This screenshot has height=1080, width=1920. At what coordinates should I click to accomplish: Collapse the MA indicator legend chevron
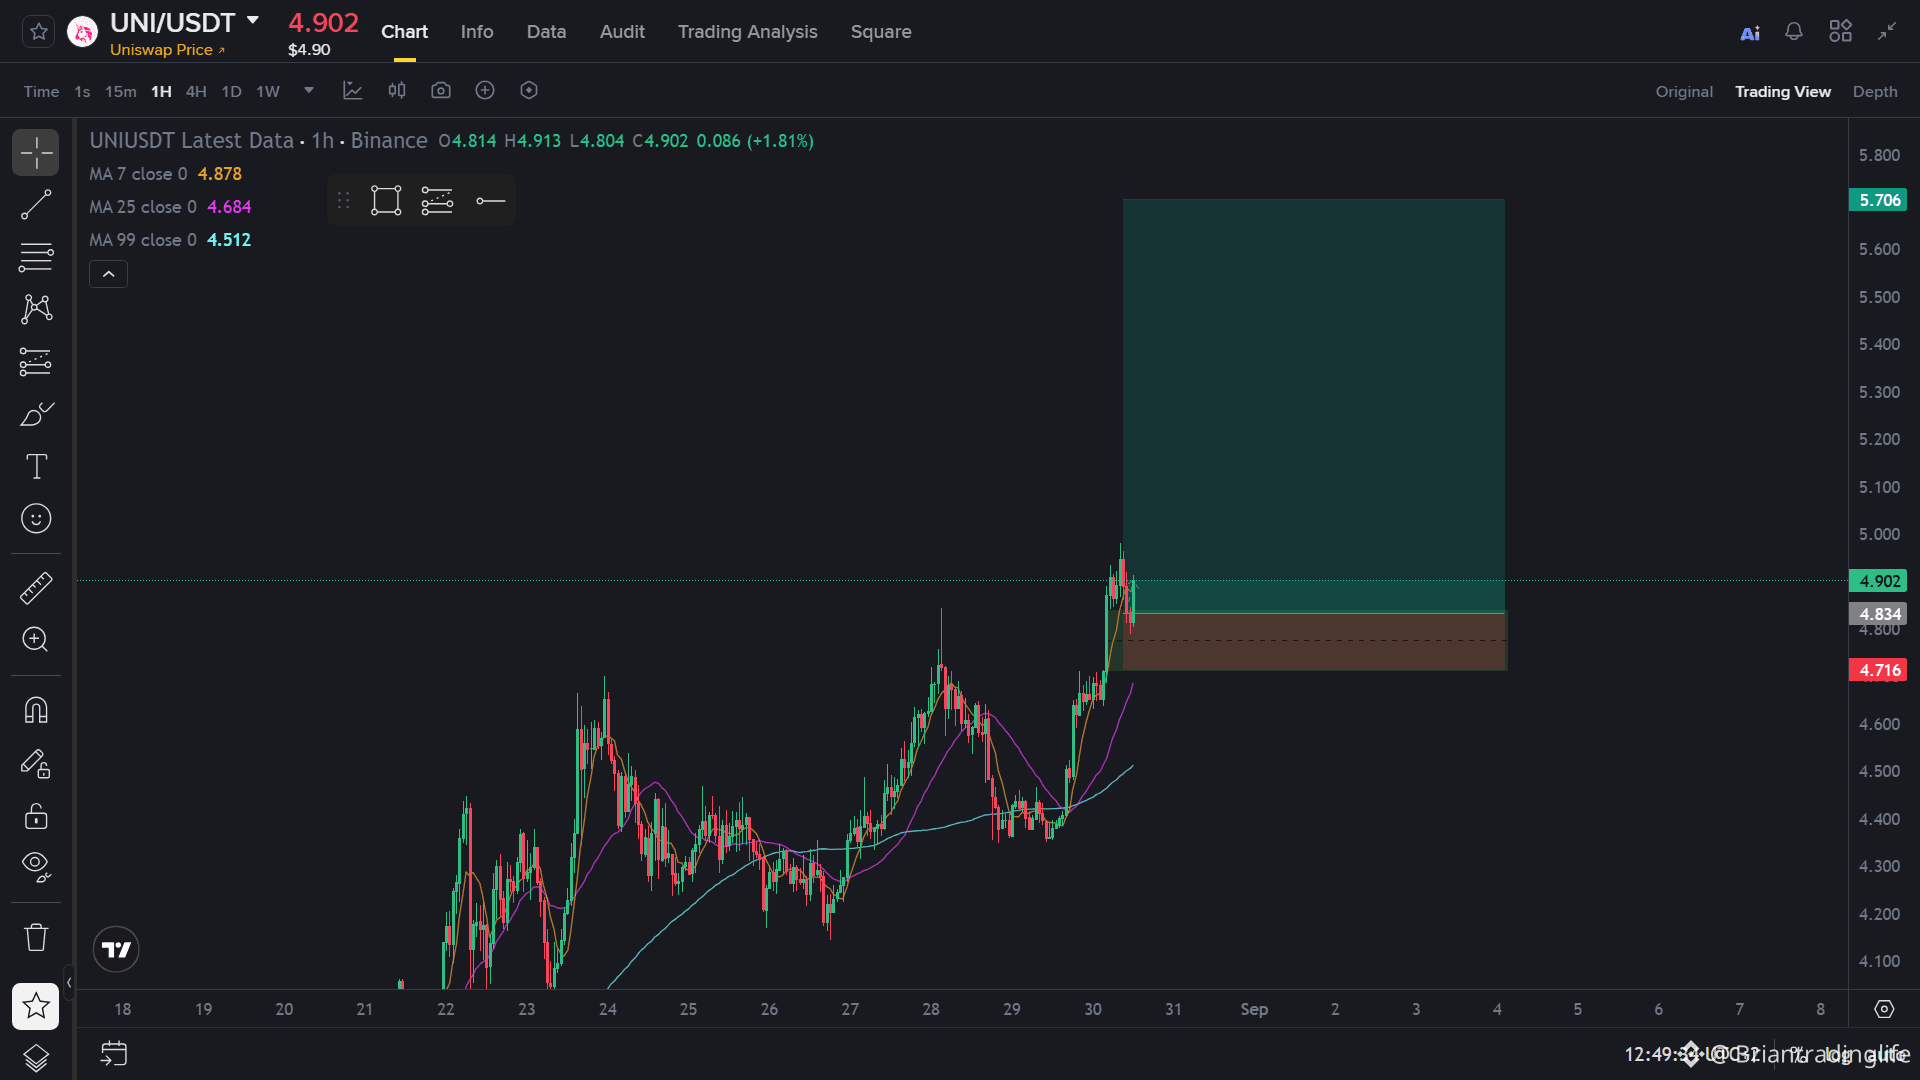(x=108, y=274)
